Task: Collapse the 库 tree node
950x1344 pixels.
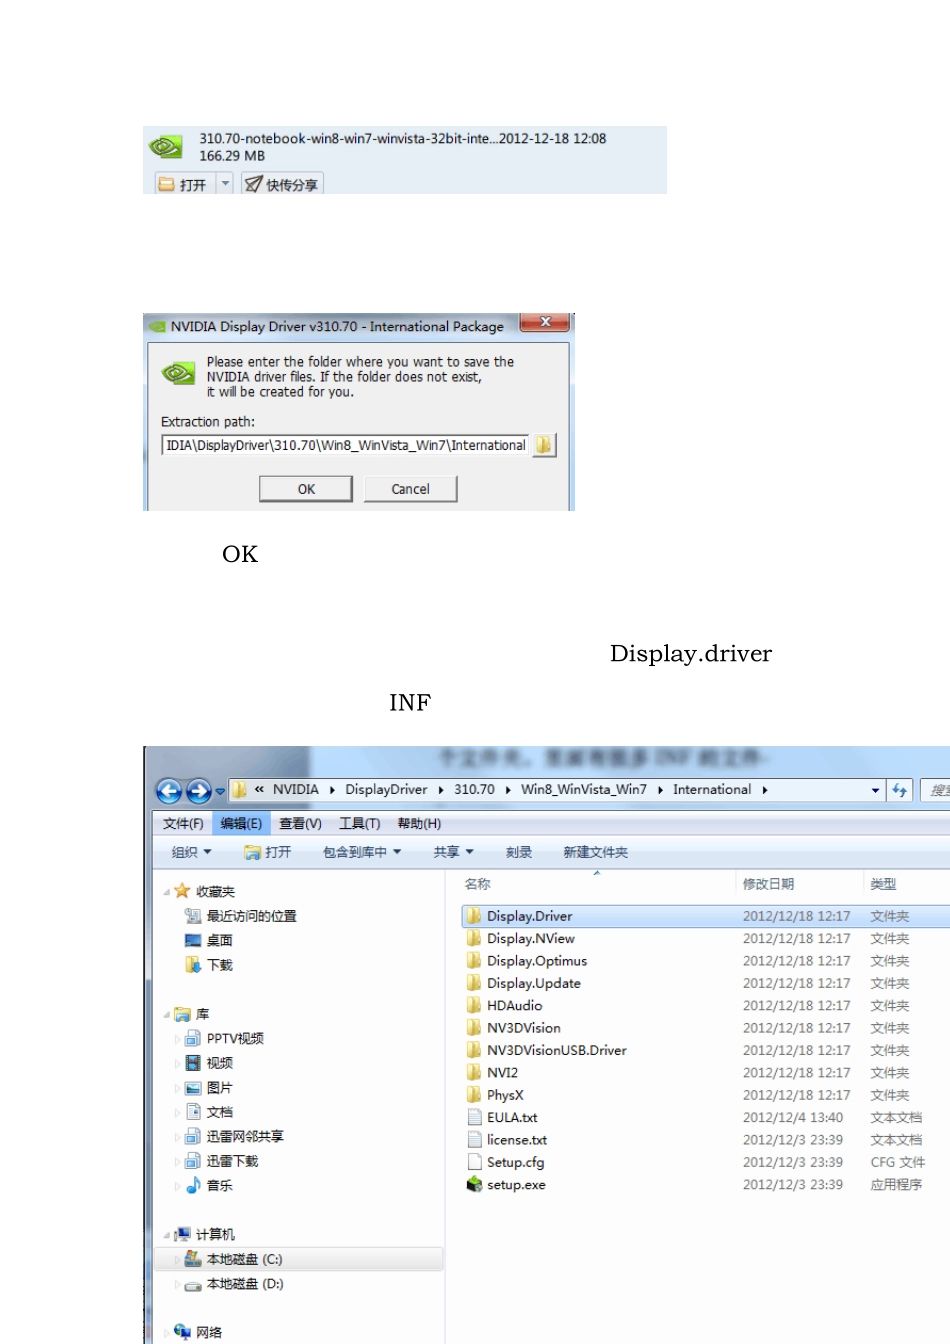Action: (x=167, y=1014)
